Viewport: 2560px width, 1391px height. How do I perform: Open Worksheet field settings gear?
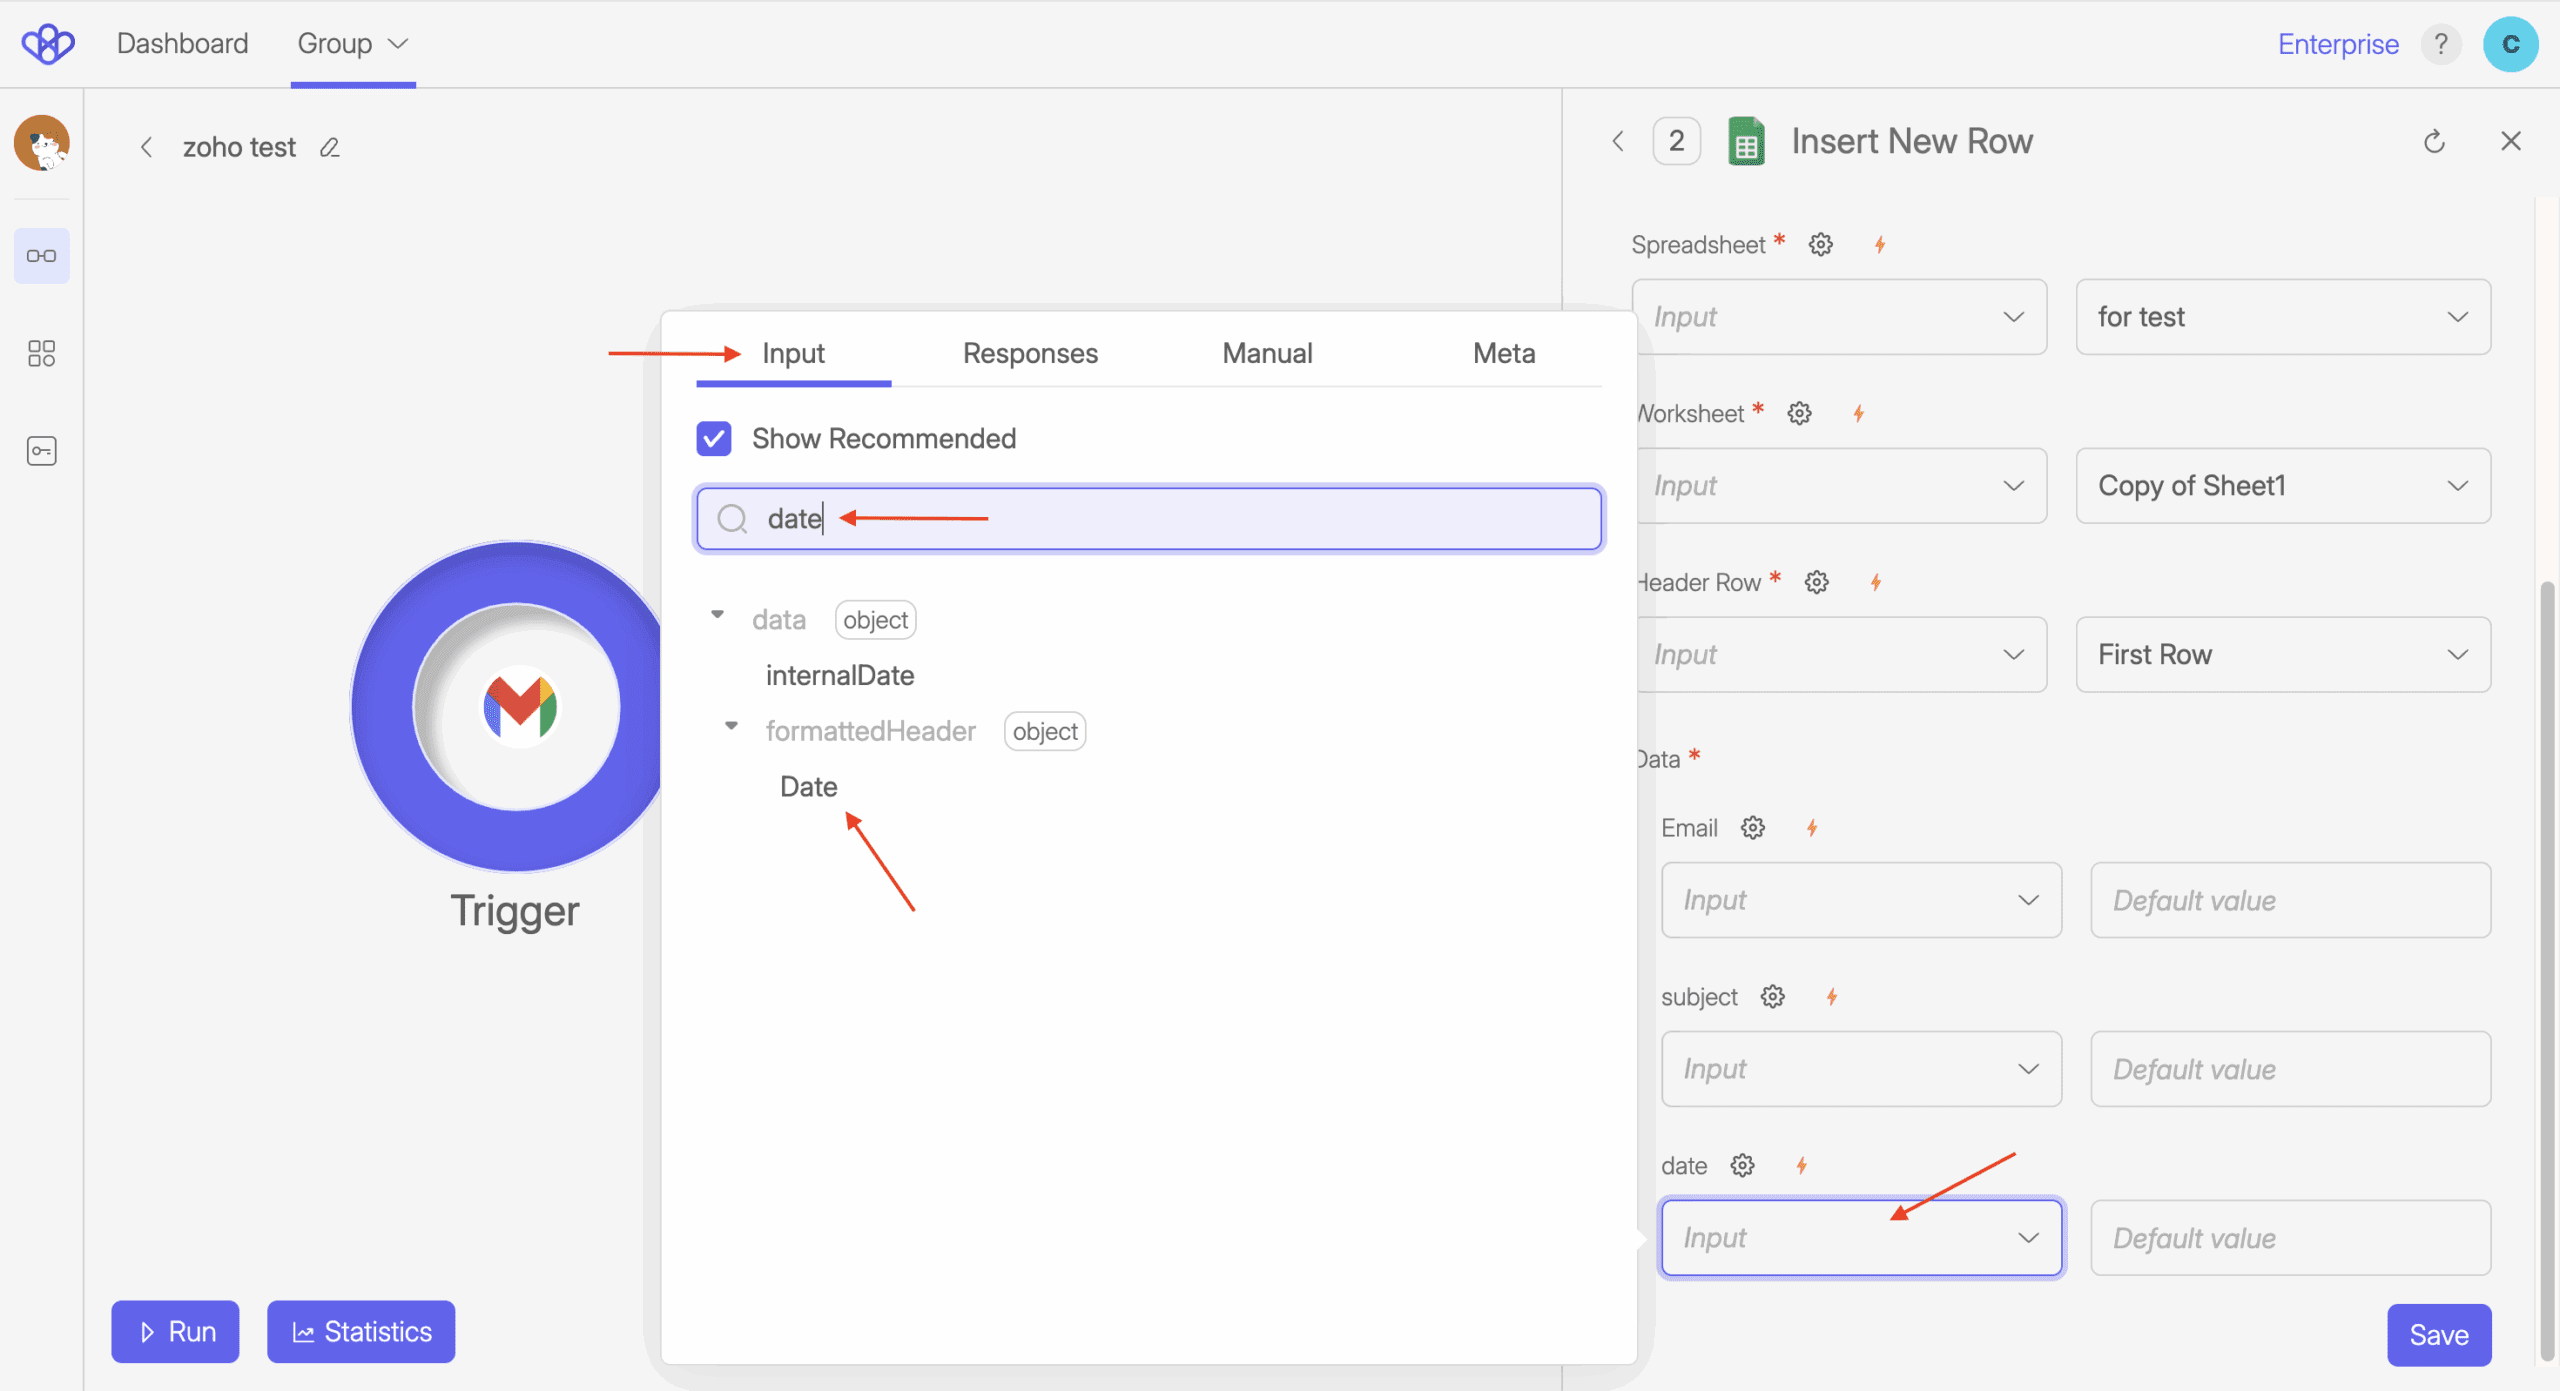tap(1800, 414)
